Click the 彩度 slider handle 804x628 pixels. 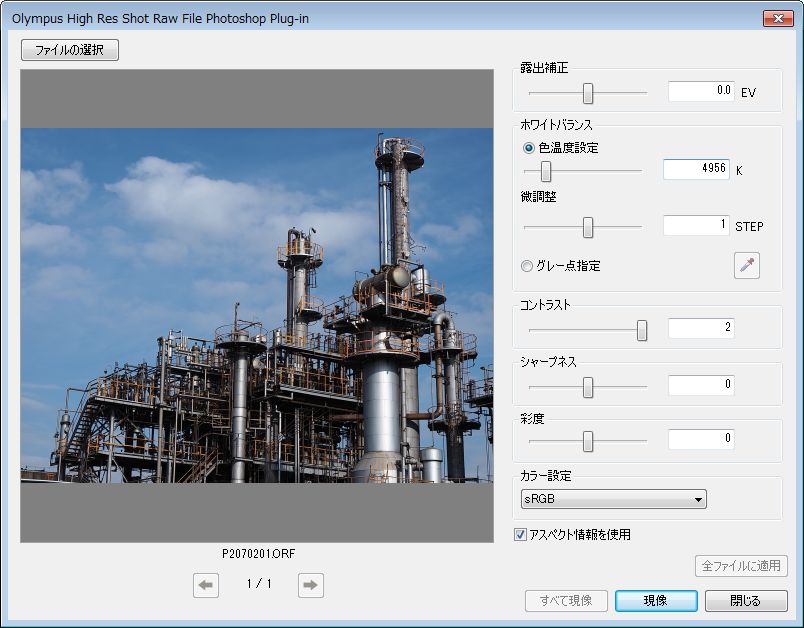pyautogui.click(x=588, y=441)
